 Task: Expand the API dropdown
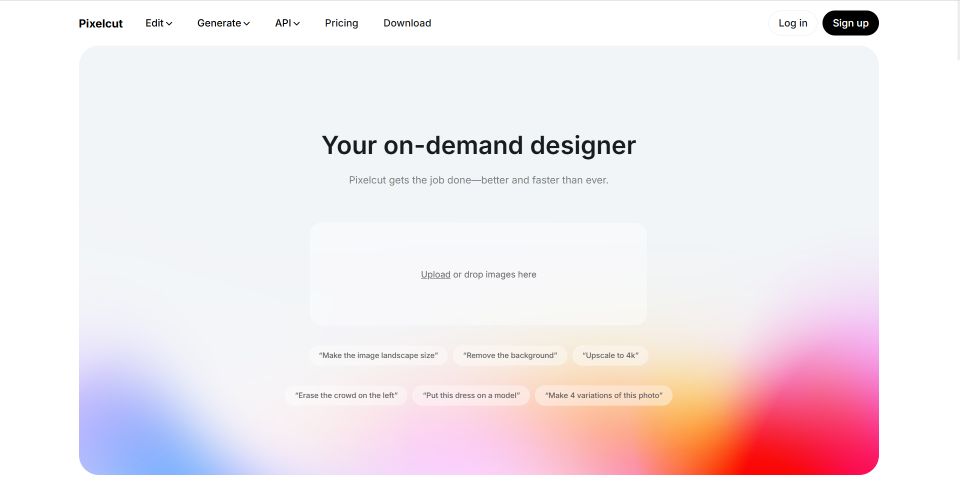click(287, 23)
